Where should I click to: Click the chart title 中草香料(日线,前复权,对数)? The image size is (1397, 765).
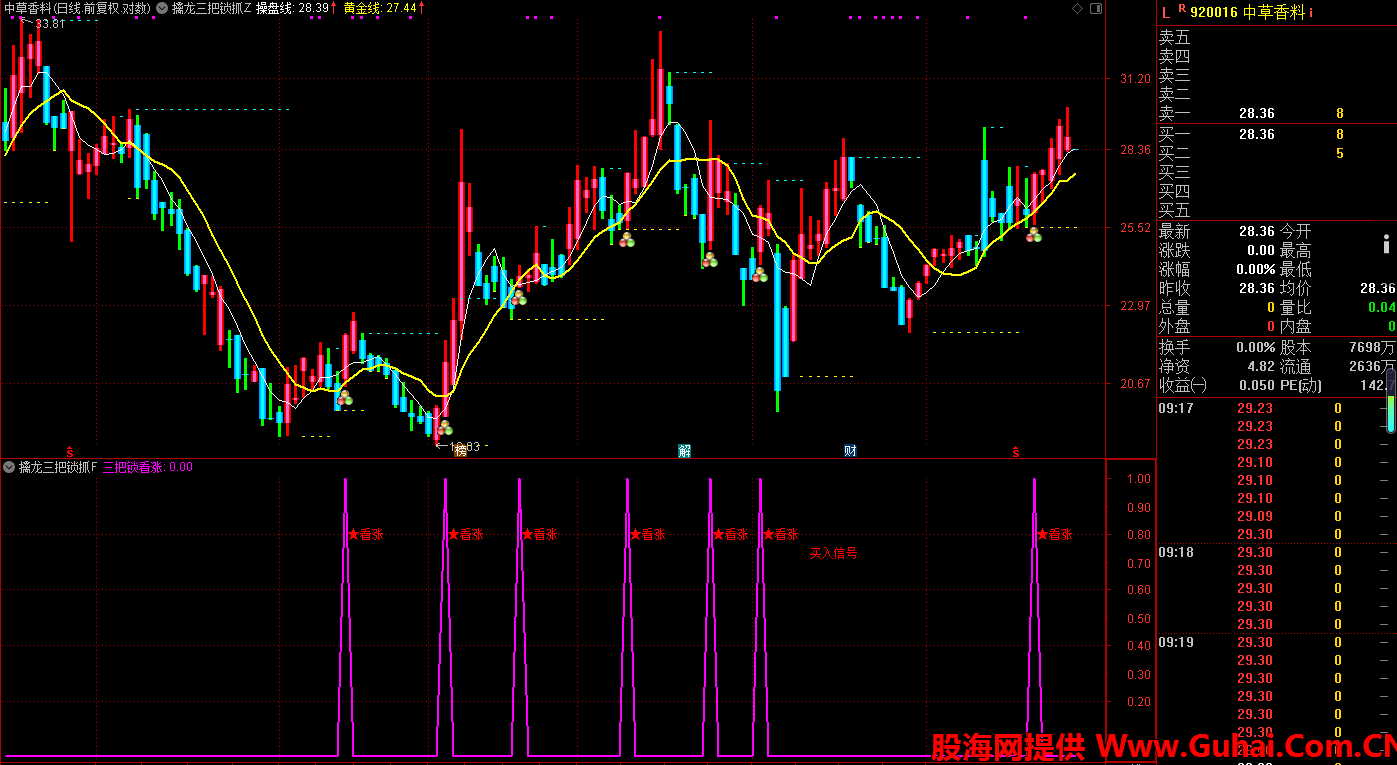[77, 8]
